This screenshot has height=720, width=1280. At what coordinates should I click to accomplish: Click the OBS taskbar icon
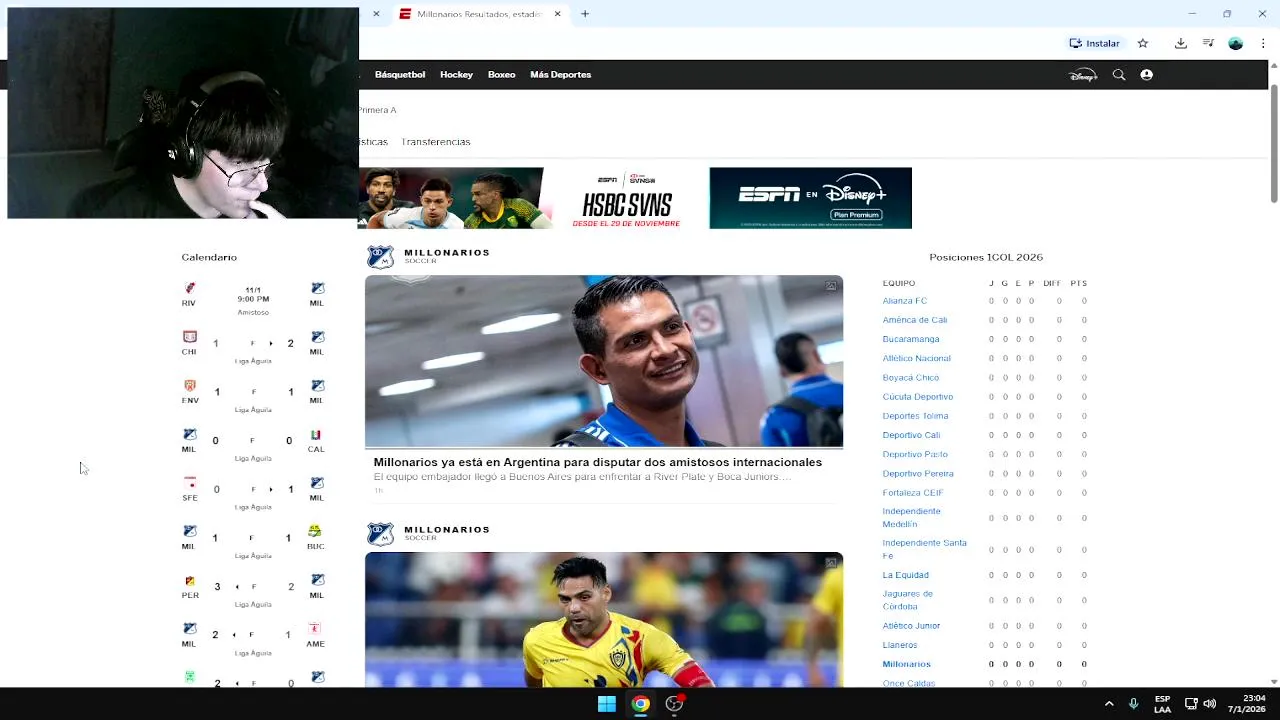pyautogui.click(x=675, y=704)
